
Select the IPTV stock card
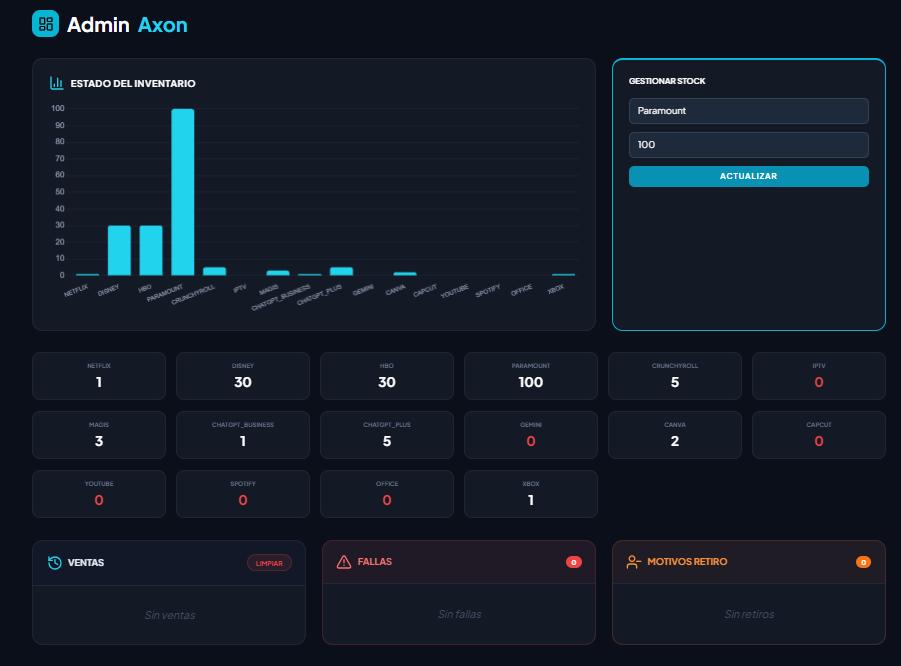pos(819,376)
